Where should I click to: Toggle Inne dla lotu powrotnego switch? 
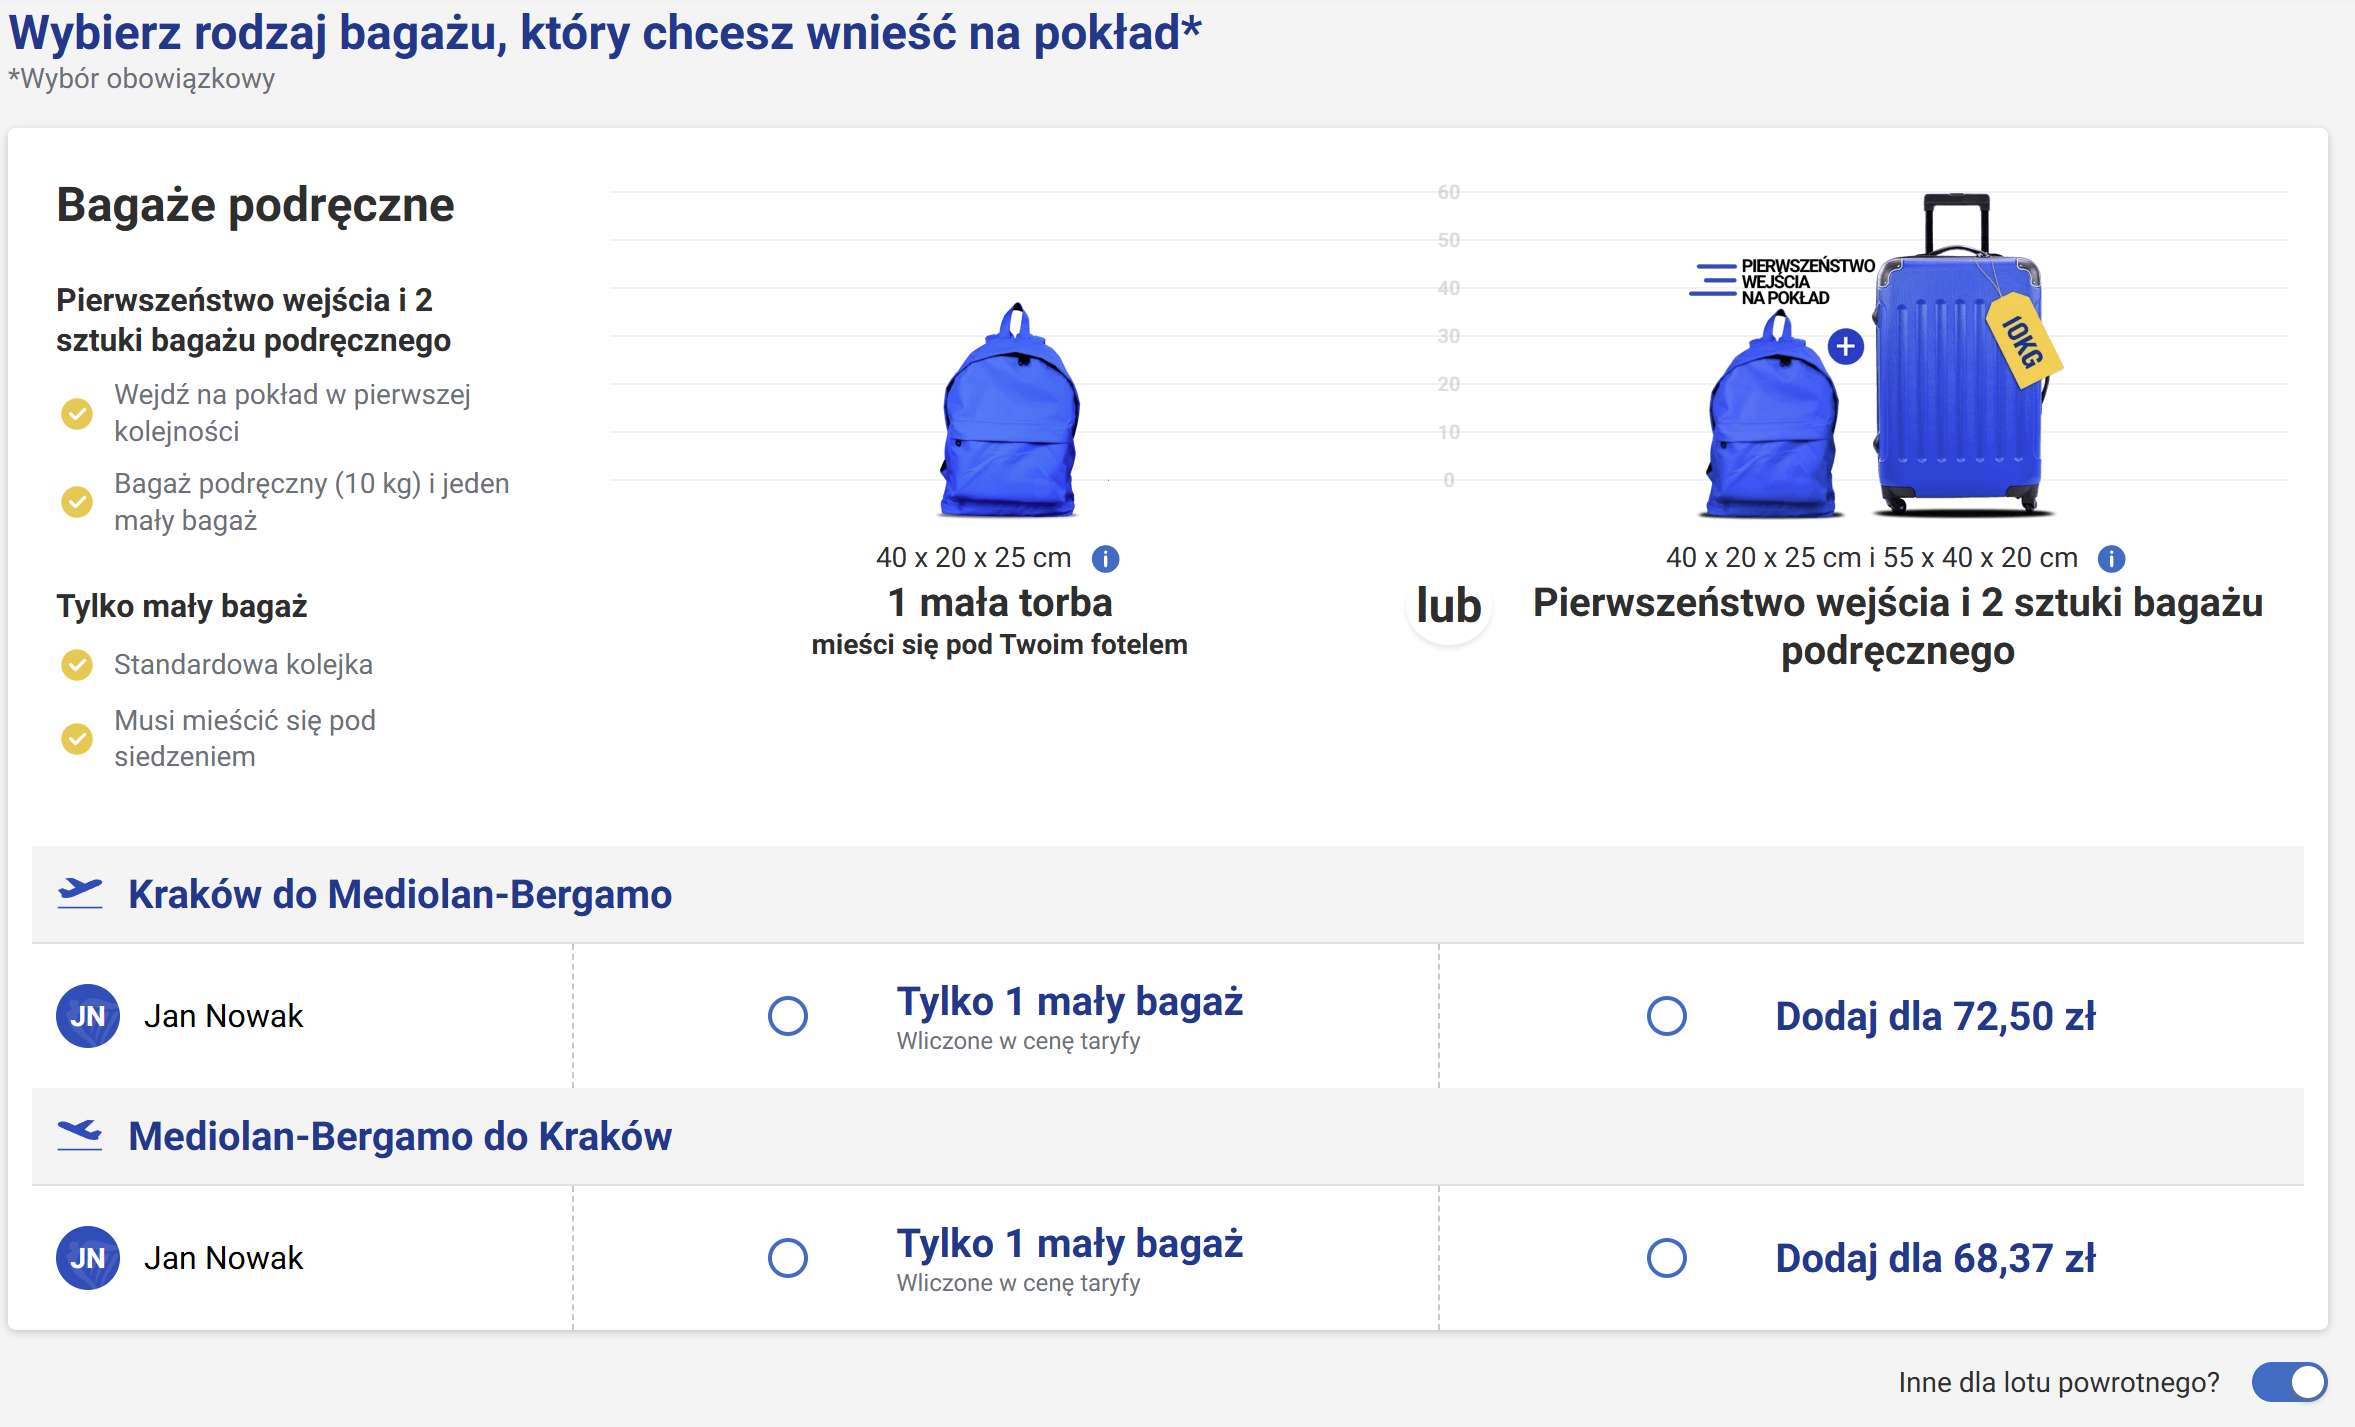coord(2289,1383)
